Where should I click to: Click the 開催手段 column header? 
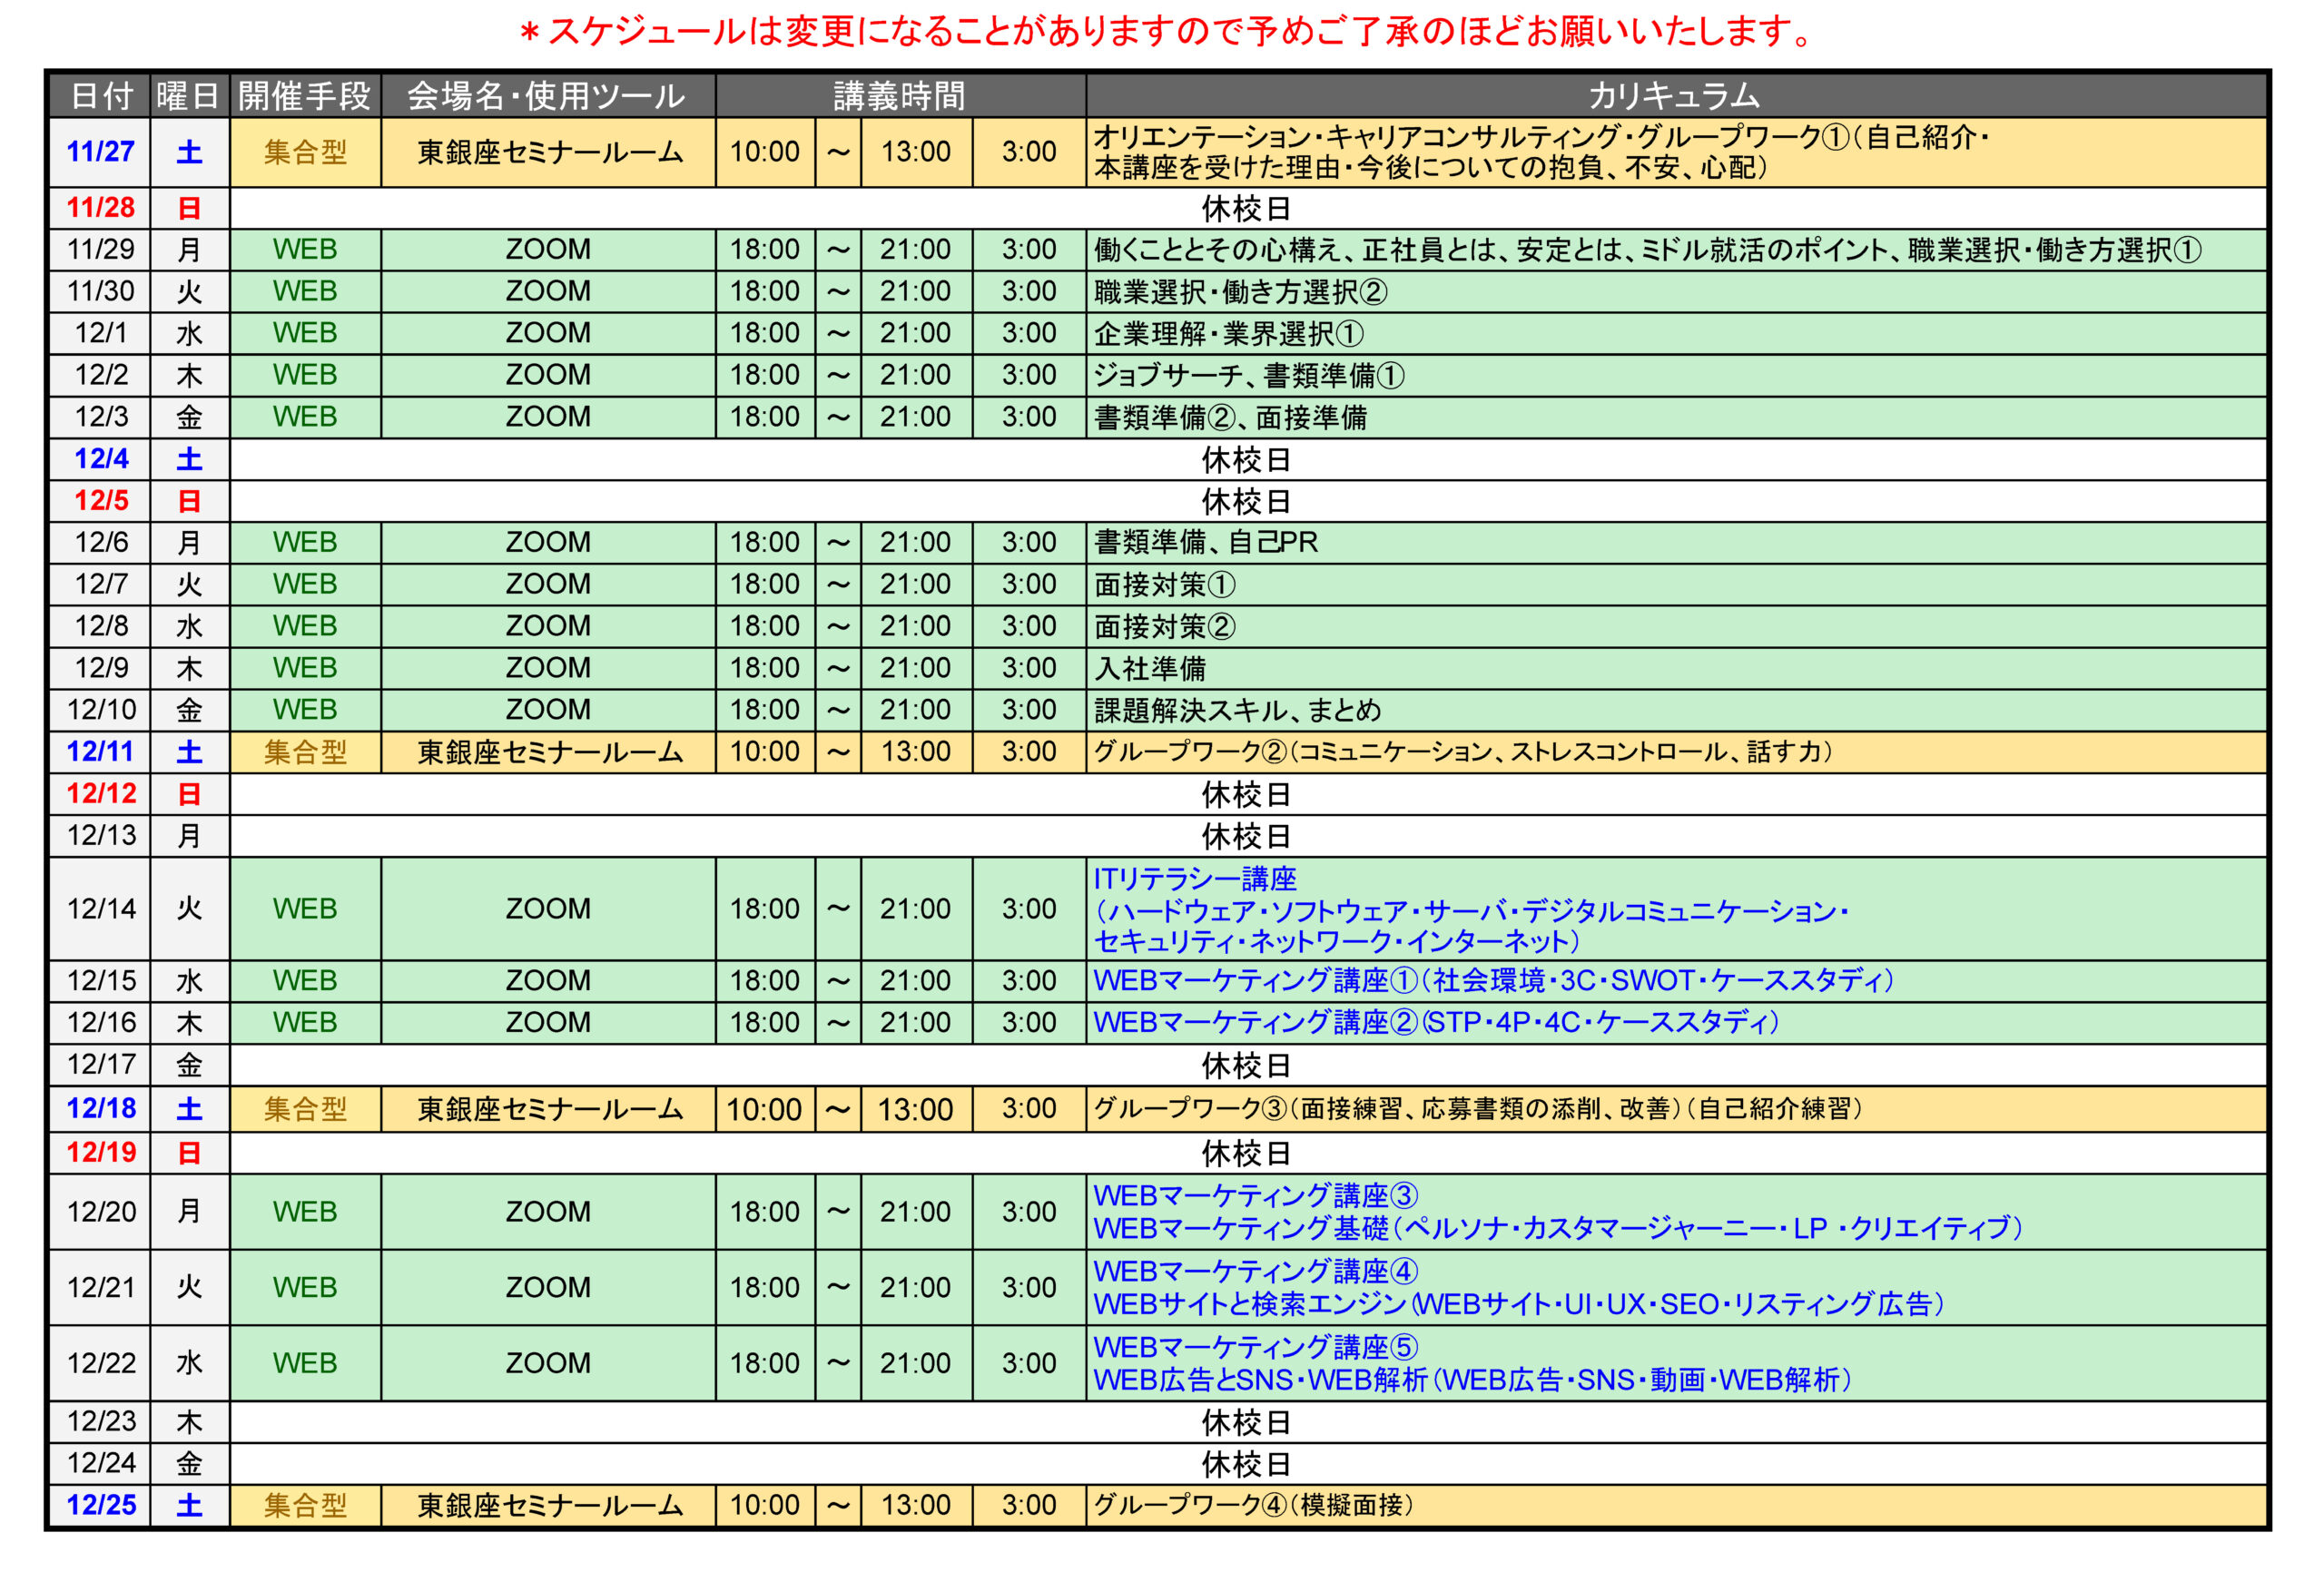coord(305,96)
